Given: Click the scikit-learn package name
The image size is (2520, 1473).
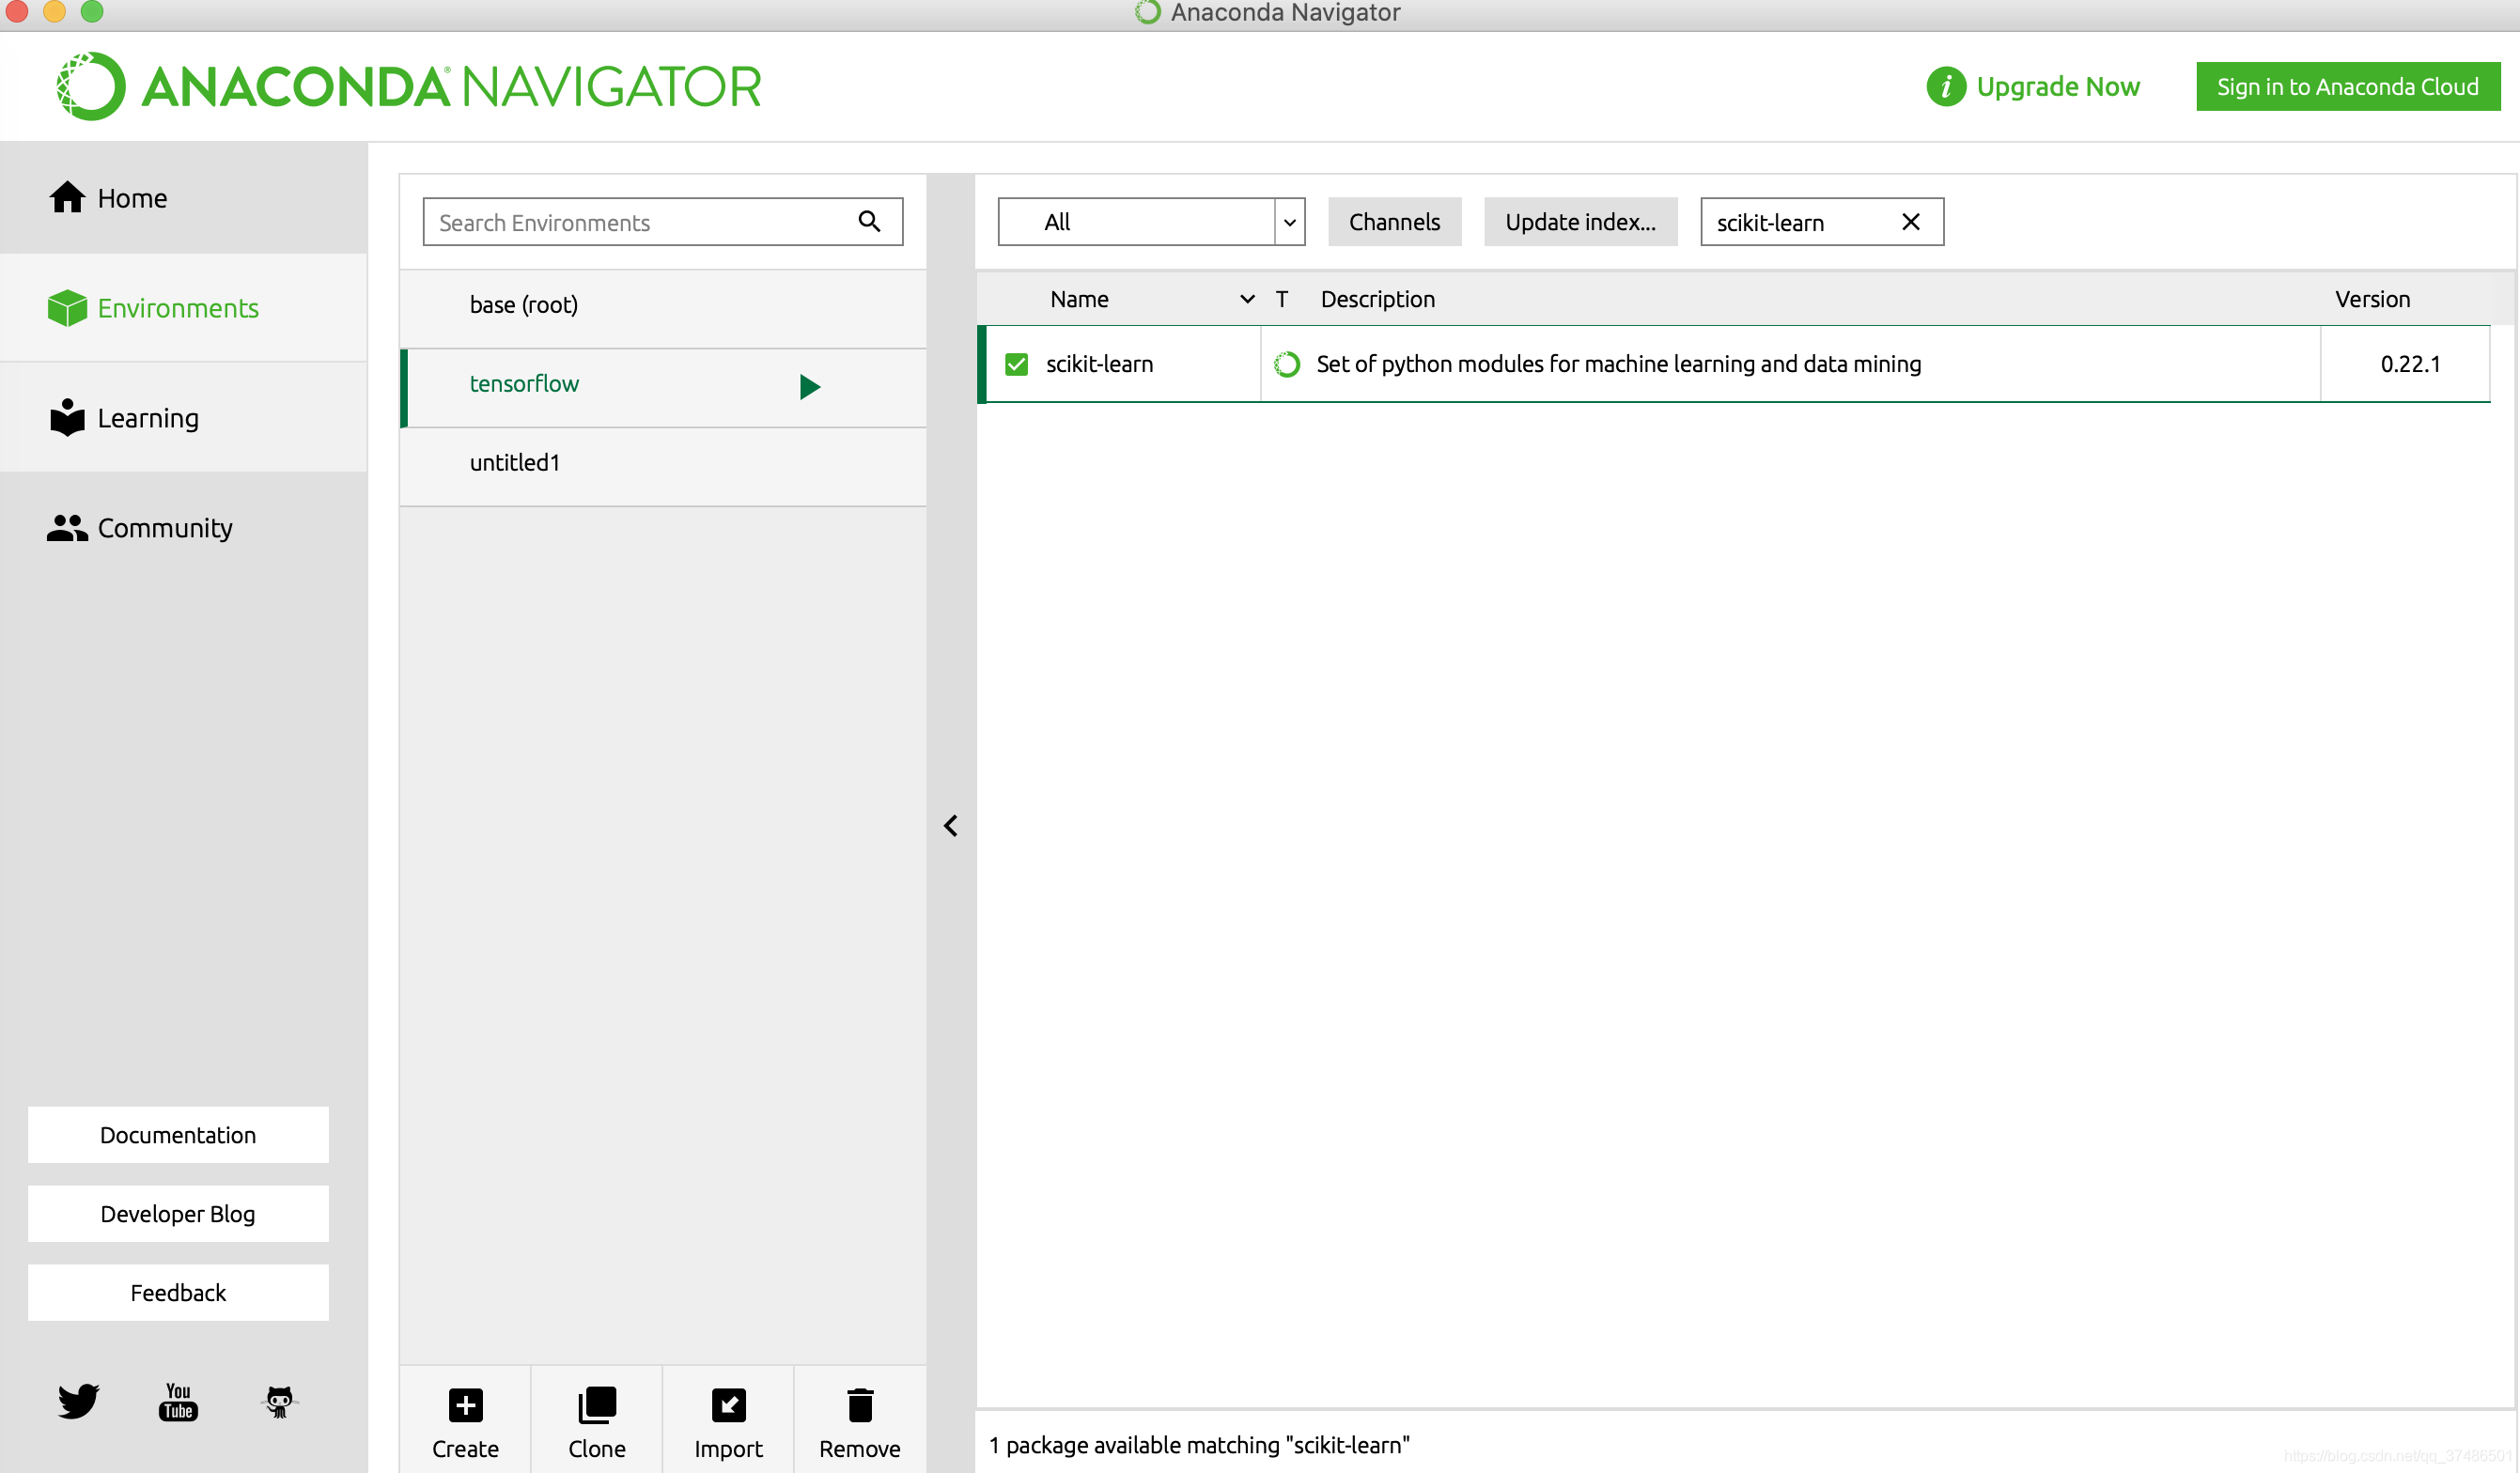Looking at the screenshot, I should click(1099, 364).
